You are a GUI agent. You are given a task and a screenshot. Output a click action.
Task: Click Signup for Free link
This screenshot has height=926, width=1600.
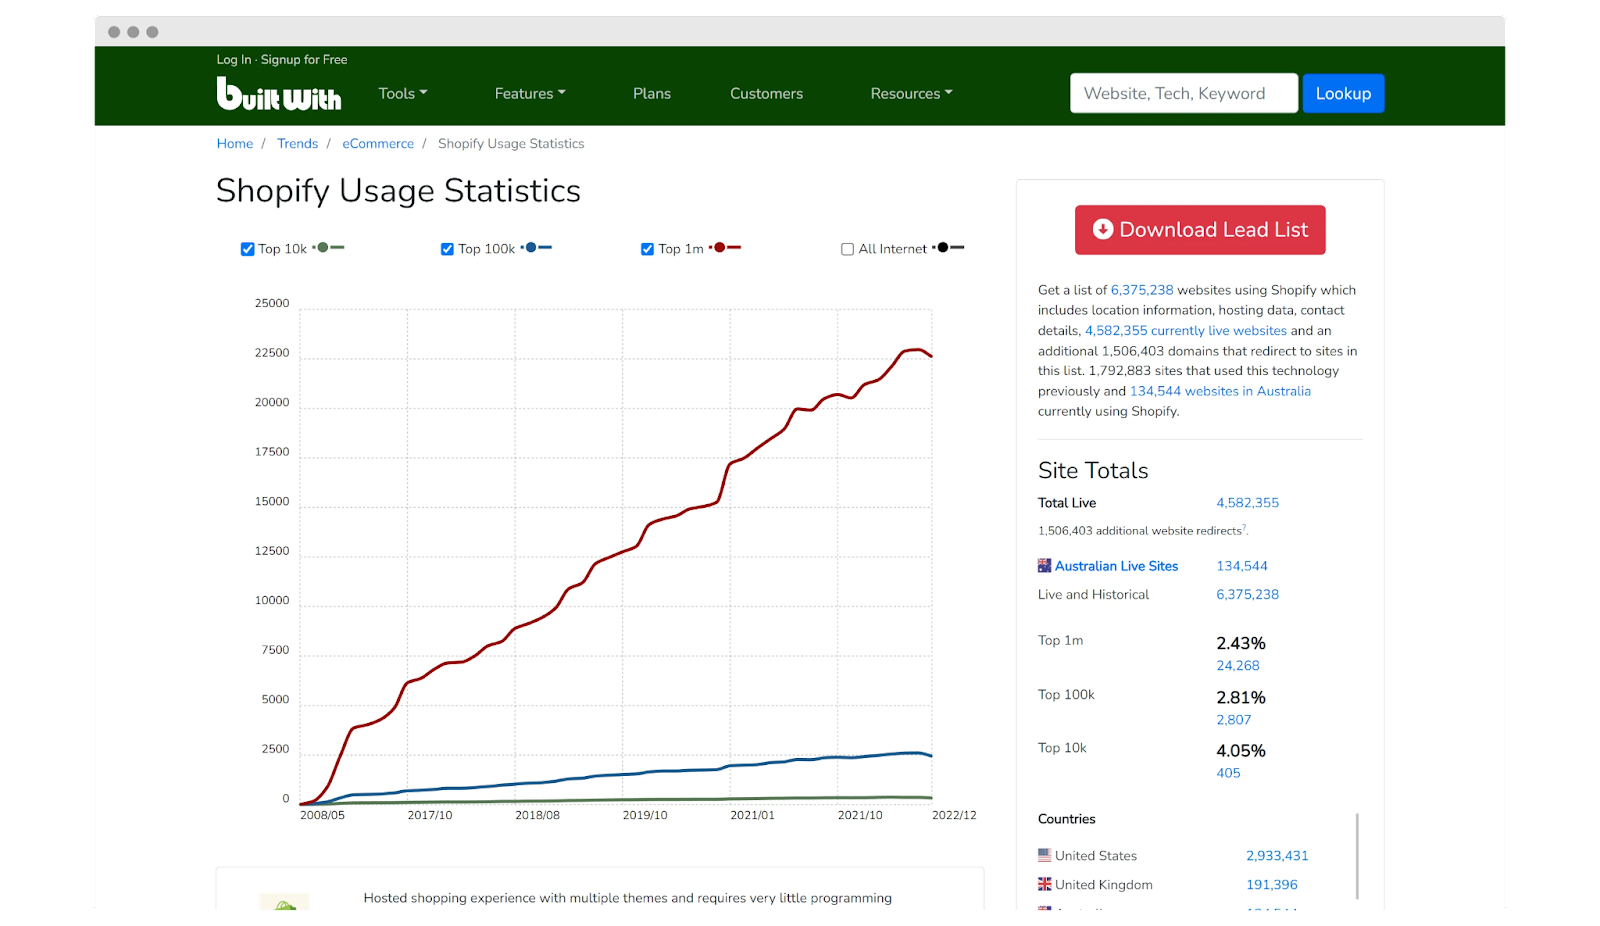click(304, 60)
